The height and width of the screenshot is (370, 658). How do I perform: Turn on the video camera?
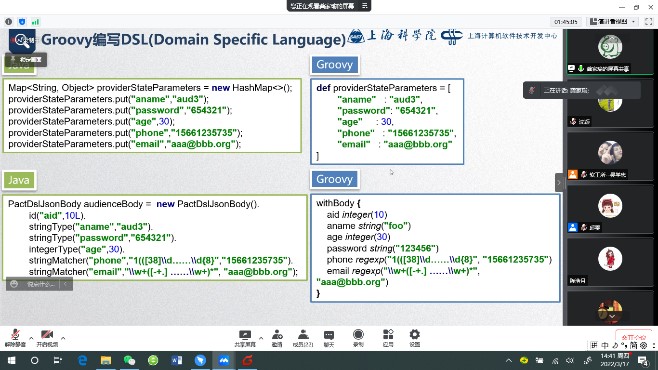pyautogui.click(x=47, y=338)
